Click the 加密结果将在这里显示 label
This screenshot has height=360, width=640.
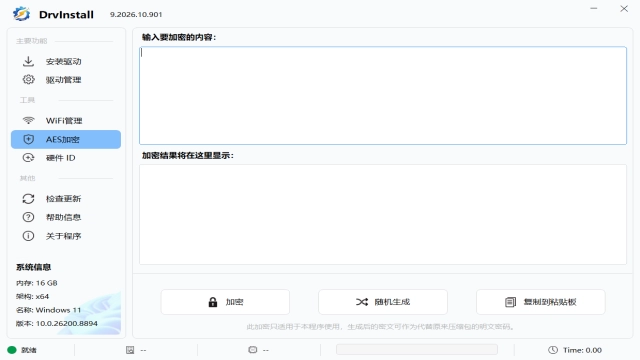click(x=187, y=155)
